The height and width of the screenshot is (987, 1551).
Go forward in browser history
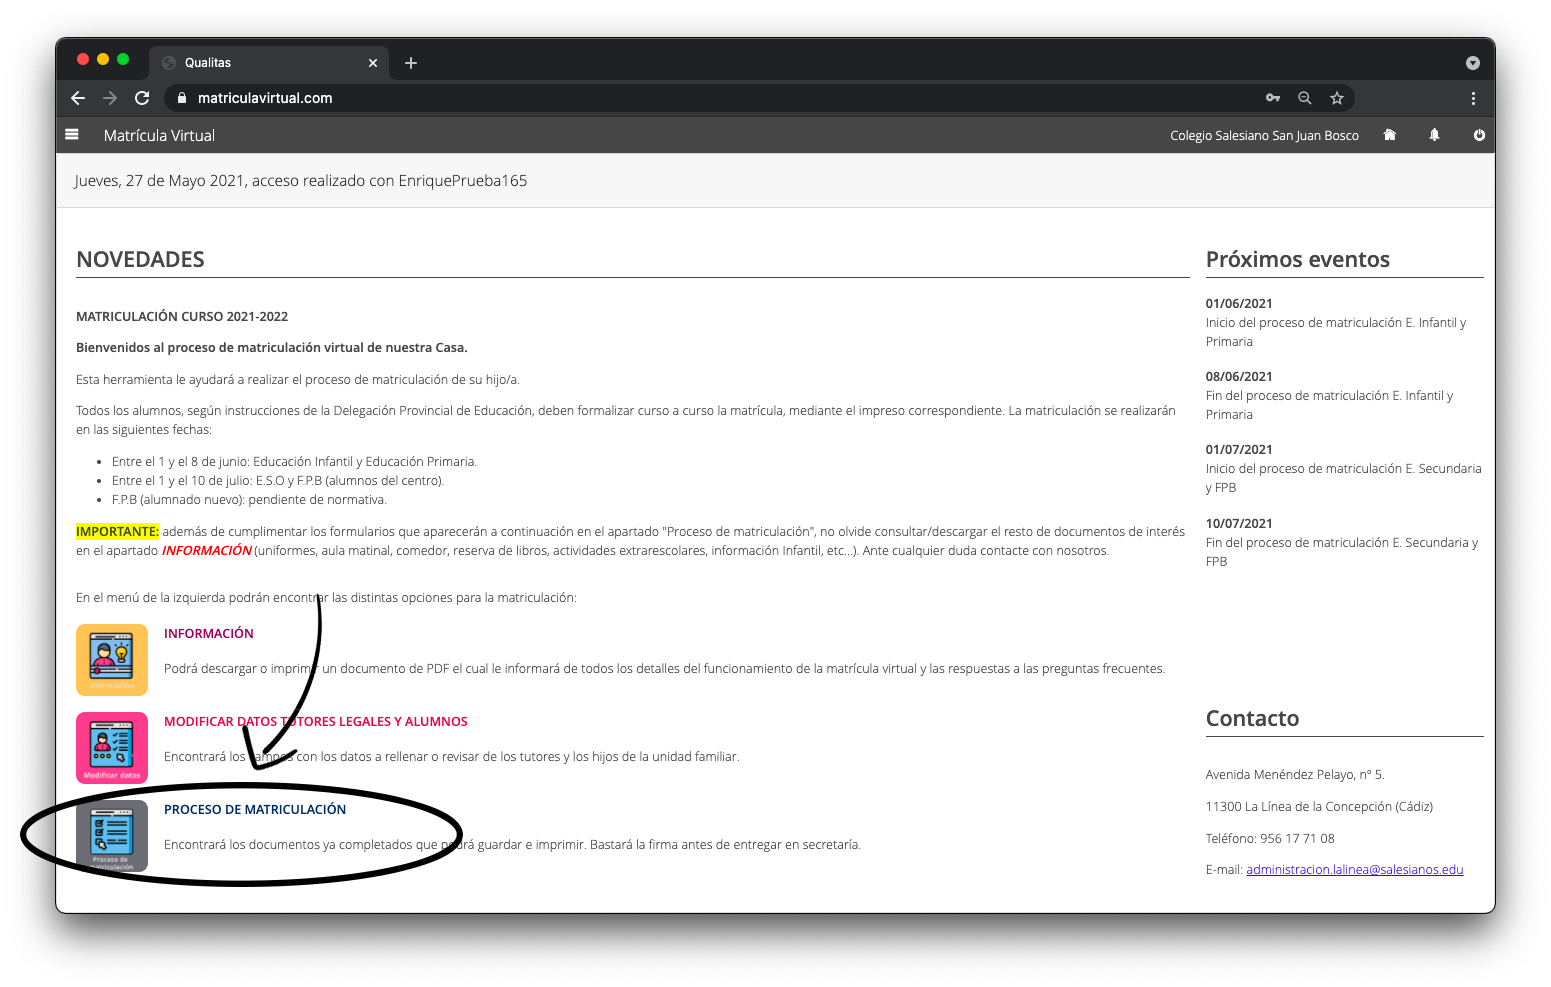pos(110,98)
